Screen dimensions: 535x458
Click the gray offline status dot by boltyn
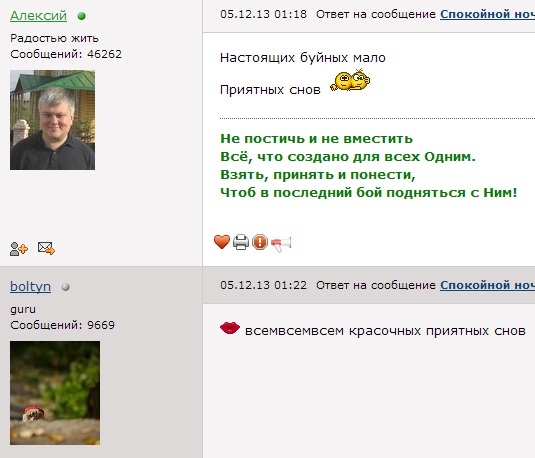[66, 287]
